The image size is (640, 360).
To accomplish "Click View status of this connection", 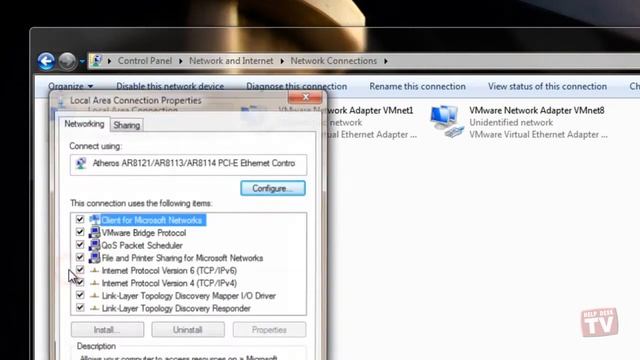I will (x=547, y=87).
